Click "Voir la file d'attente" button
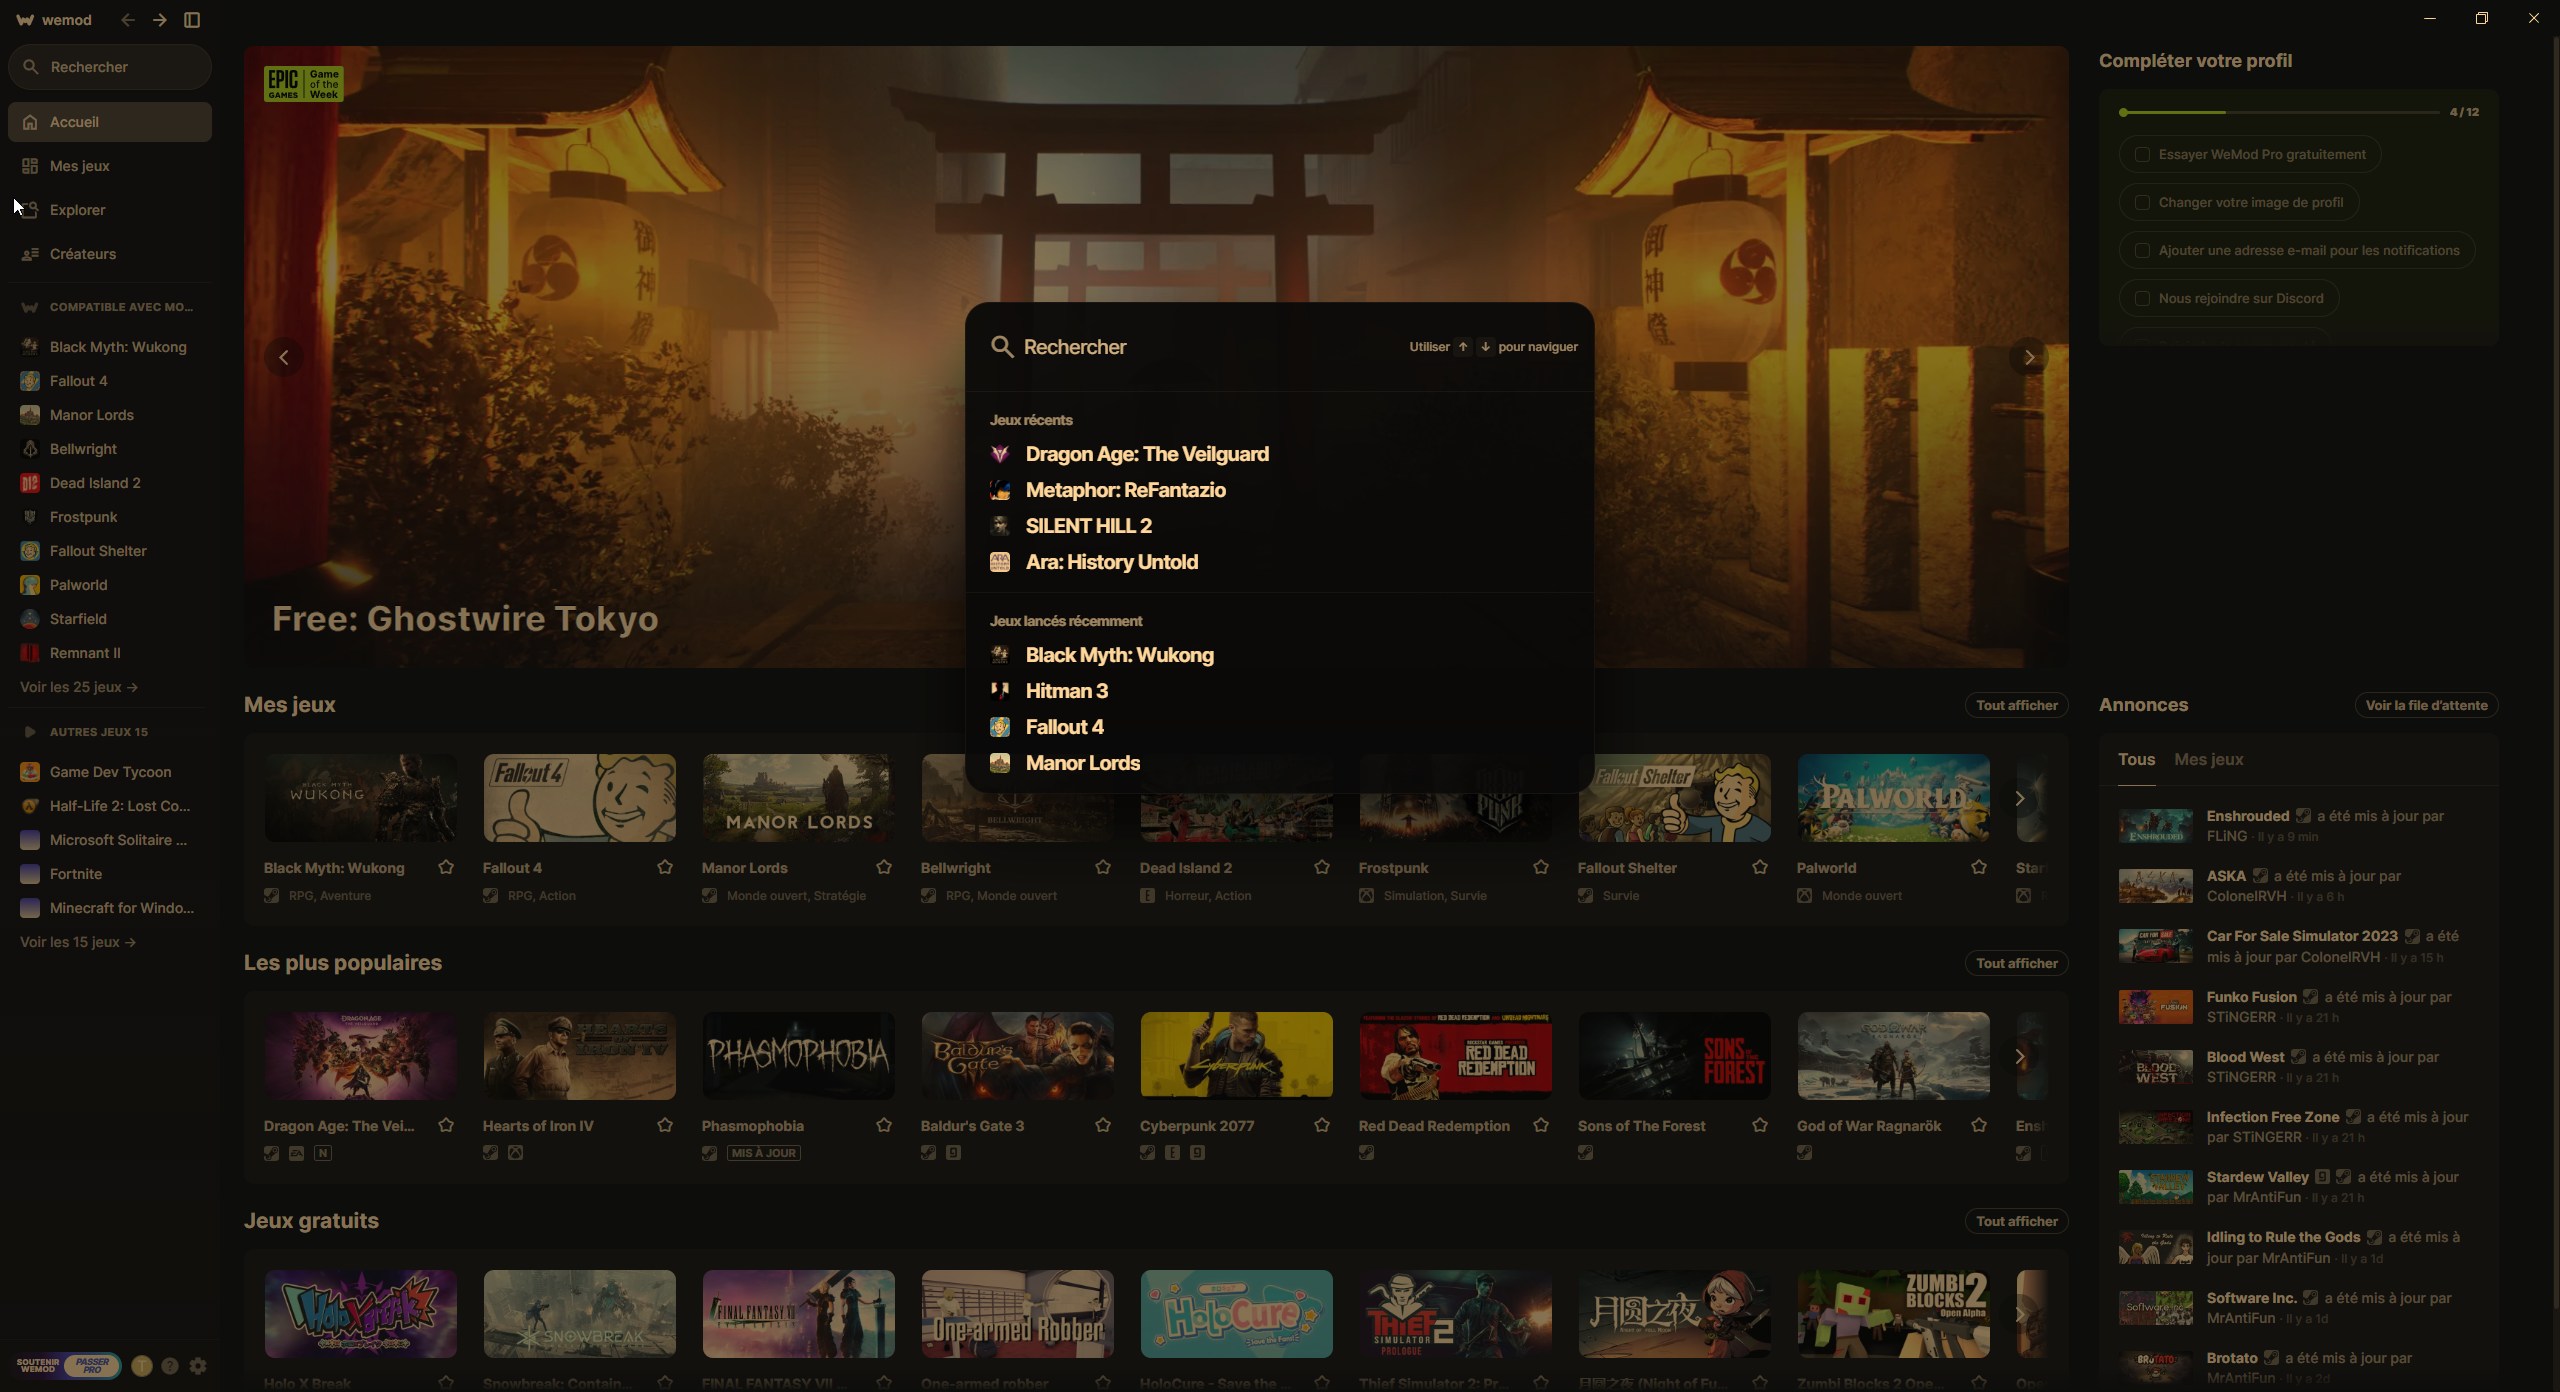The height and width of the screenshot is (1392, 2560). point(2426,705)
